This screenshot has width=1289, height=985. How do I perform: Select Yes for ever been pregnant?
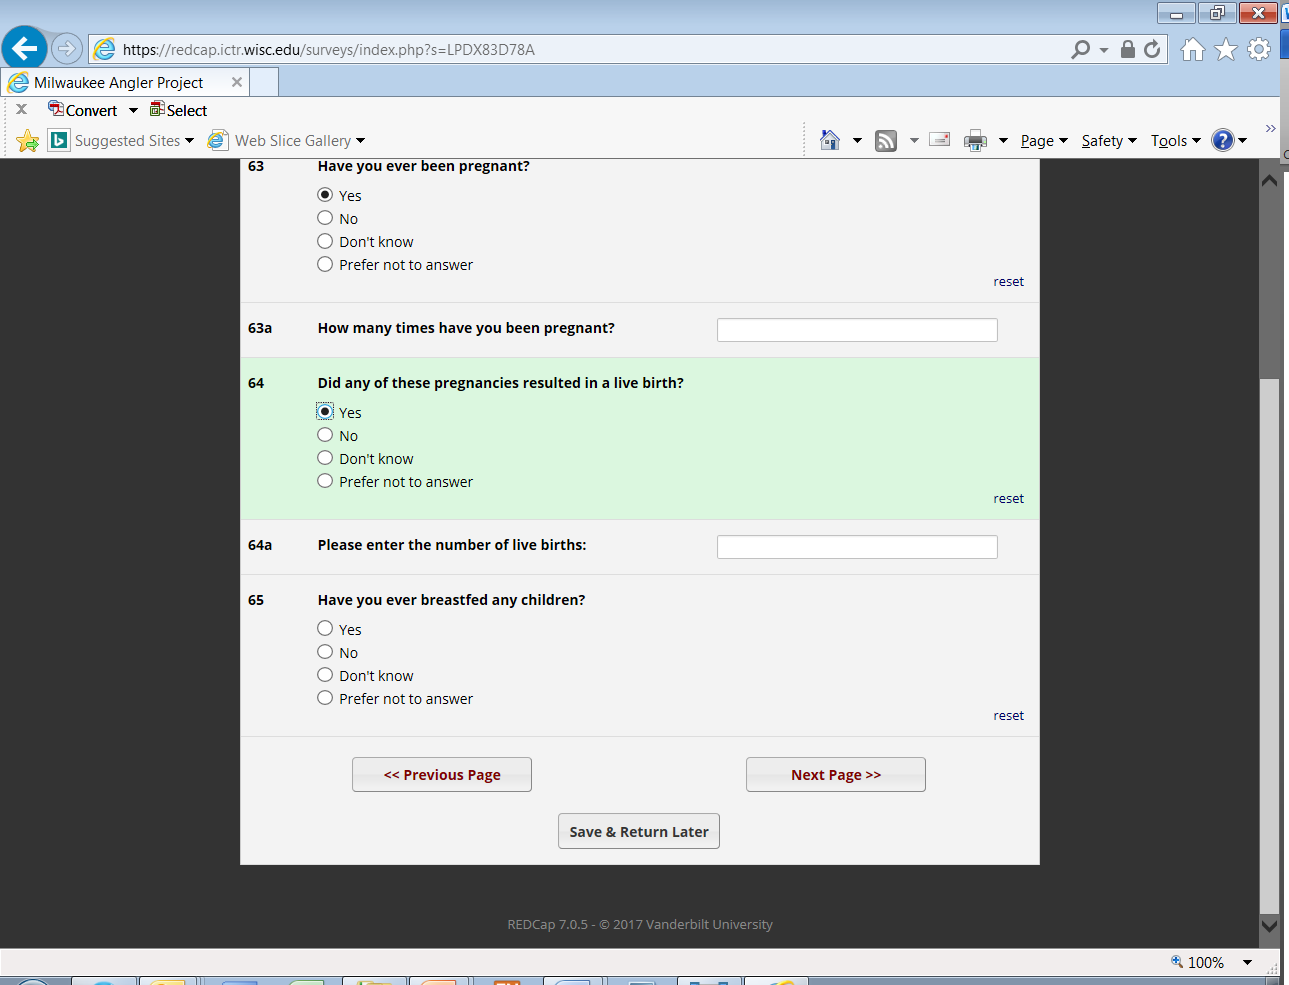tap(325, 195)
